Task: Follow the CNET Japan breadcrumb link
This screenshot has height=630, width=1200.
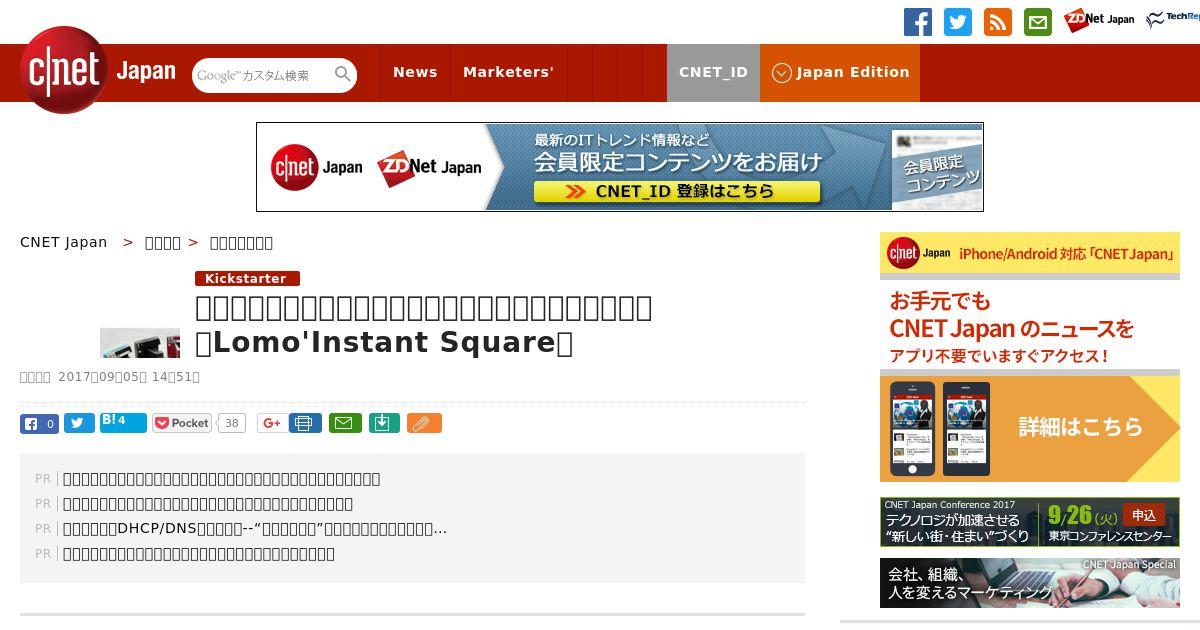Action: pos(63,242)
